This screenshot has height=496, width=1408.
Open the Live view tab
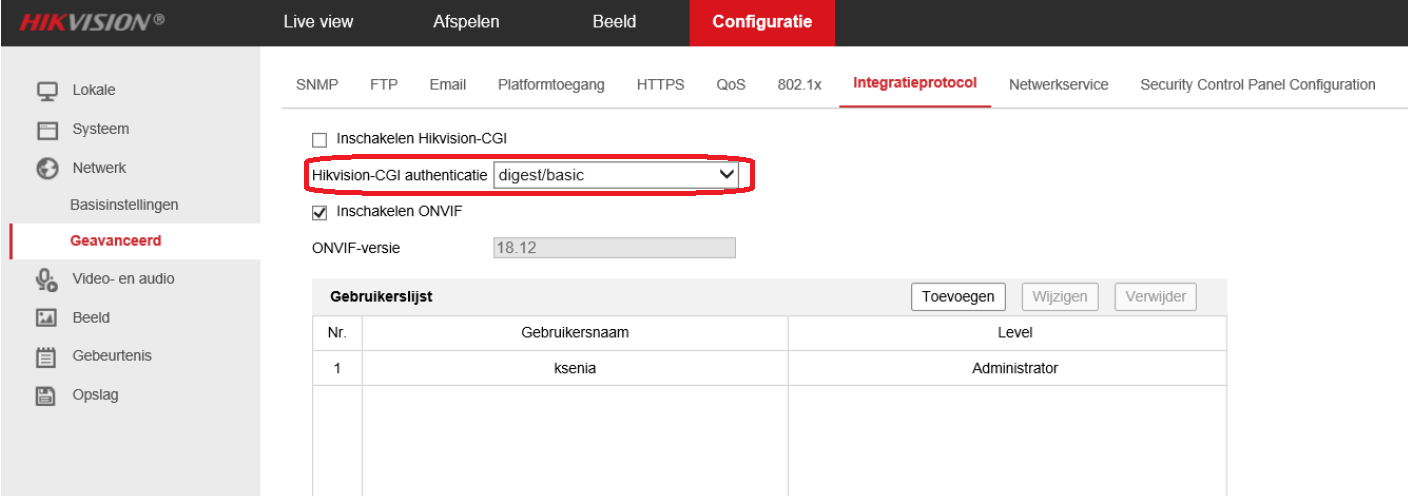tap(318, 22)
